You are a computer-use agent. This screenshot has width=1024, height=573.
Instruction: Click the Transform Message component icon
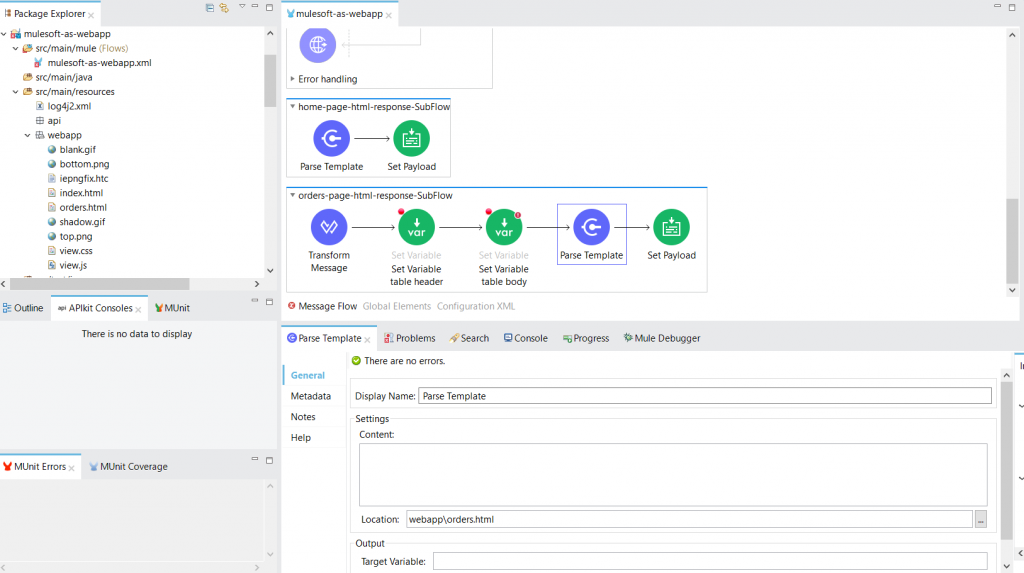329,228
